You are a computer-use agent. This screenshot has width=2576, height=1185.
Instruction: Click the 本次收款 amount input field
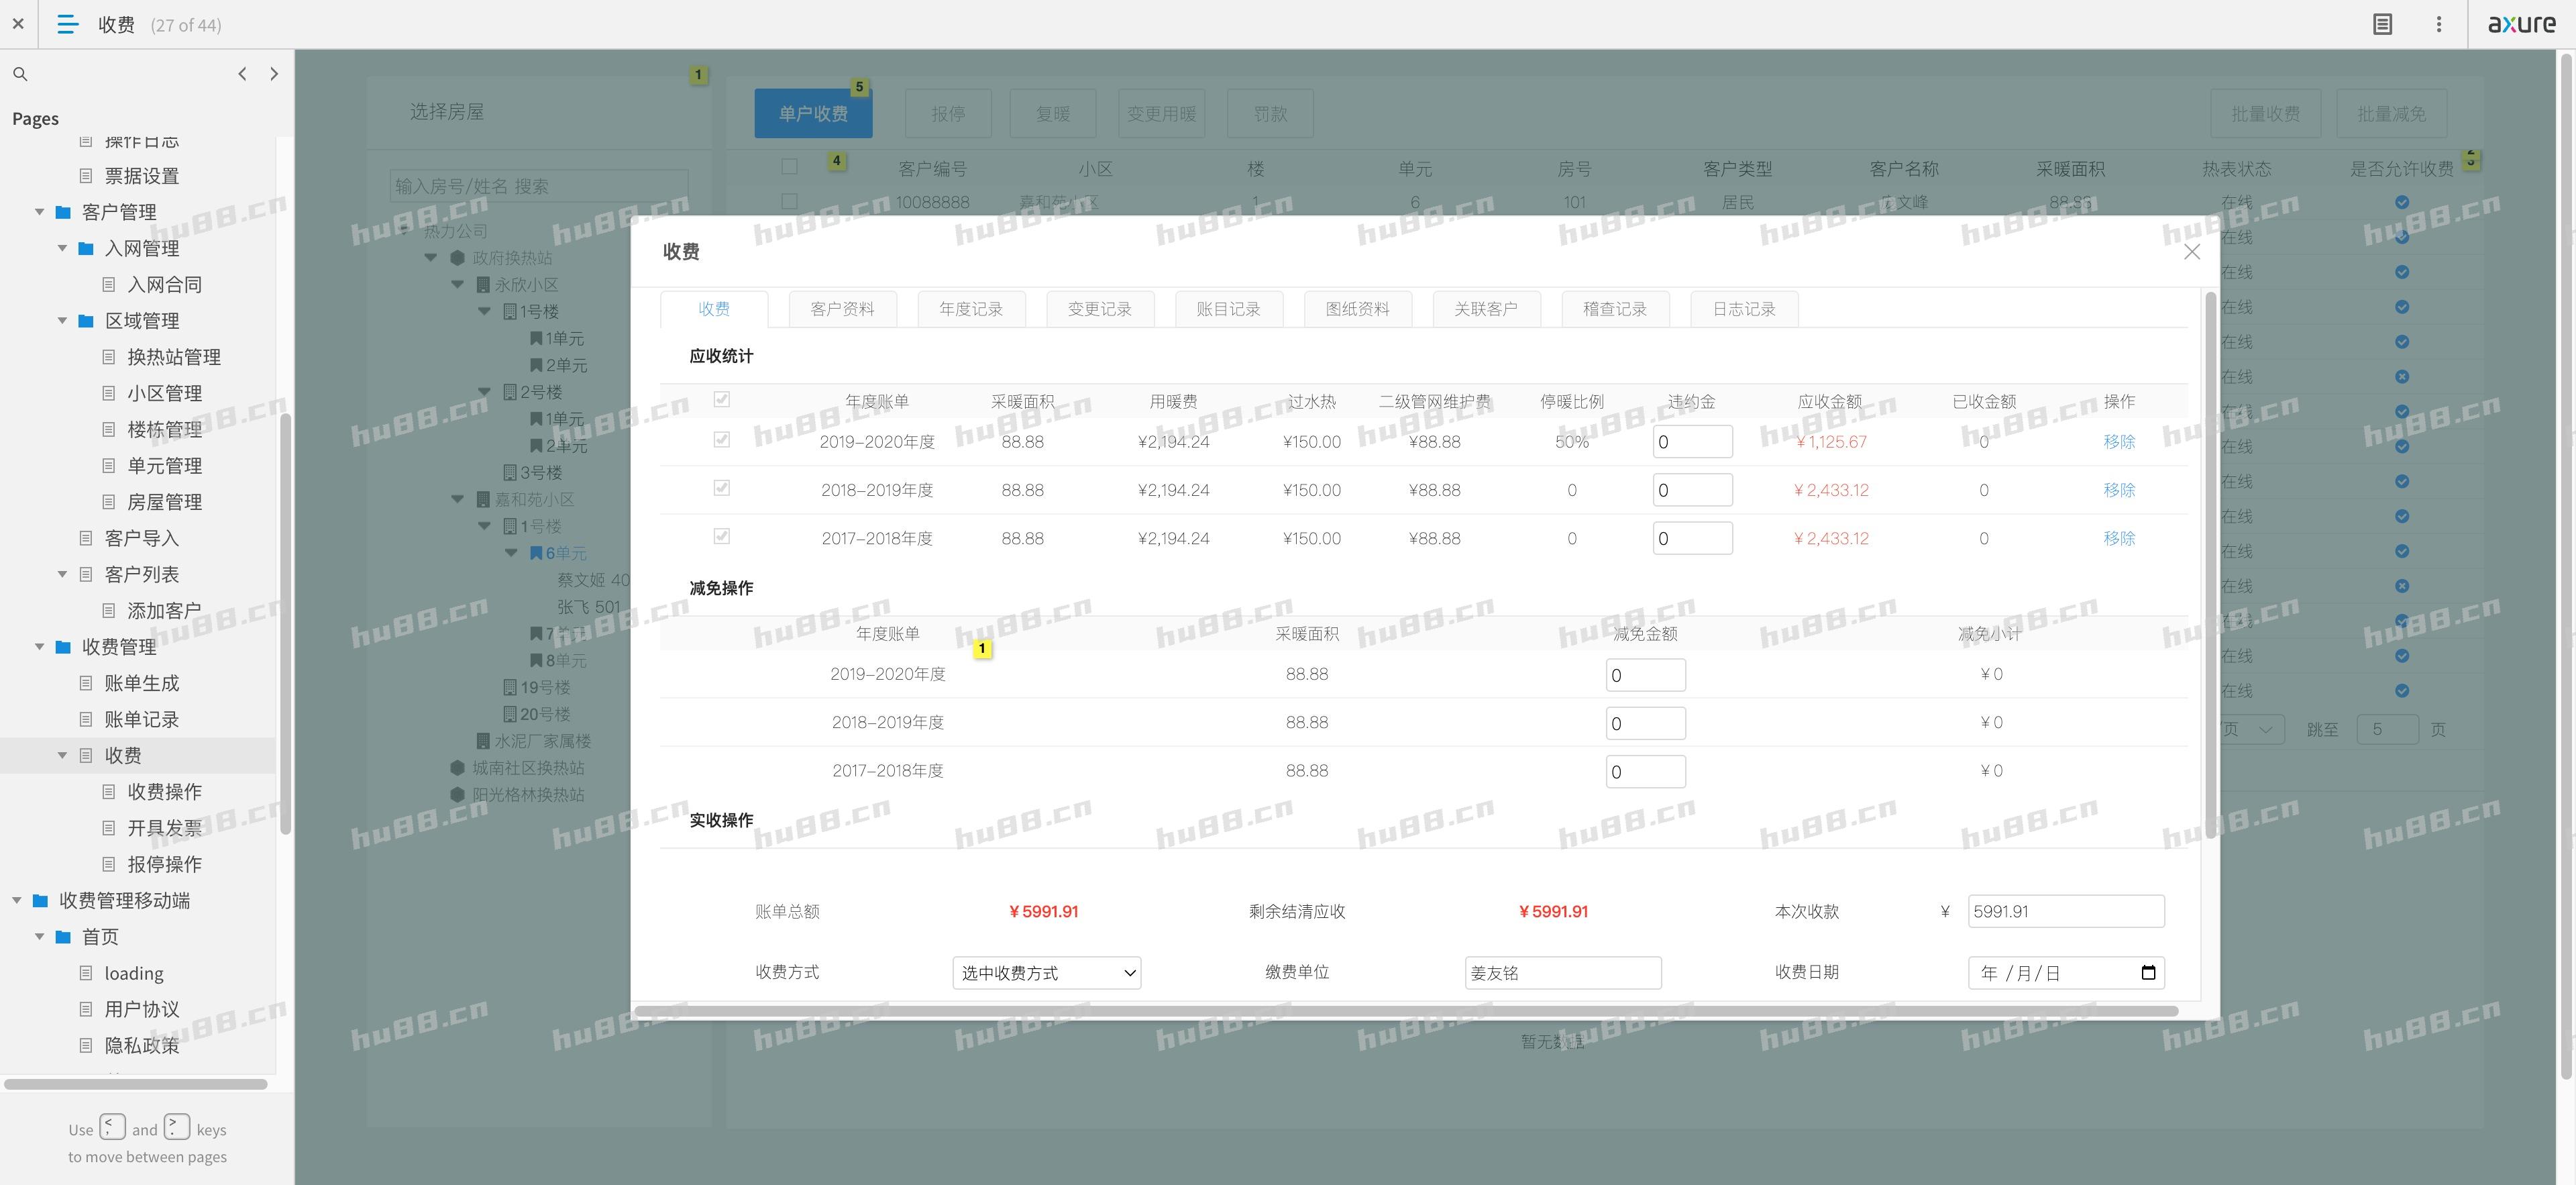pyautogui.click(x=2065, y=911)
